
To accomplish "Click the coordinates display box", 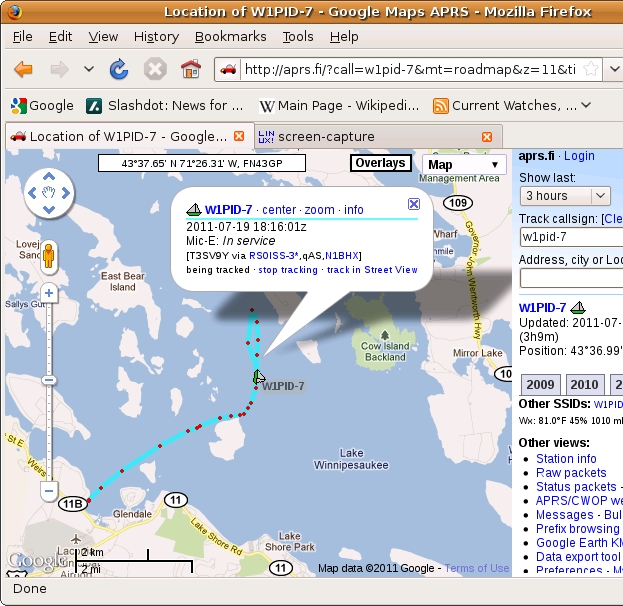I will (202, 163).
